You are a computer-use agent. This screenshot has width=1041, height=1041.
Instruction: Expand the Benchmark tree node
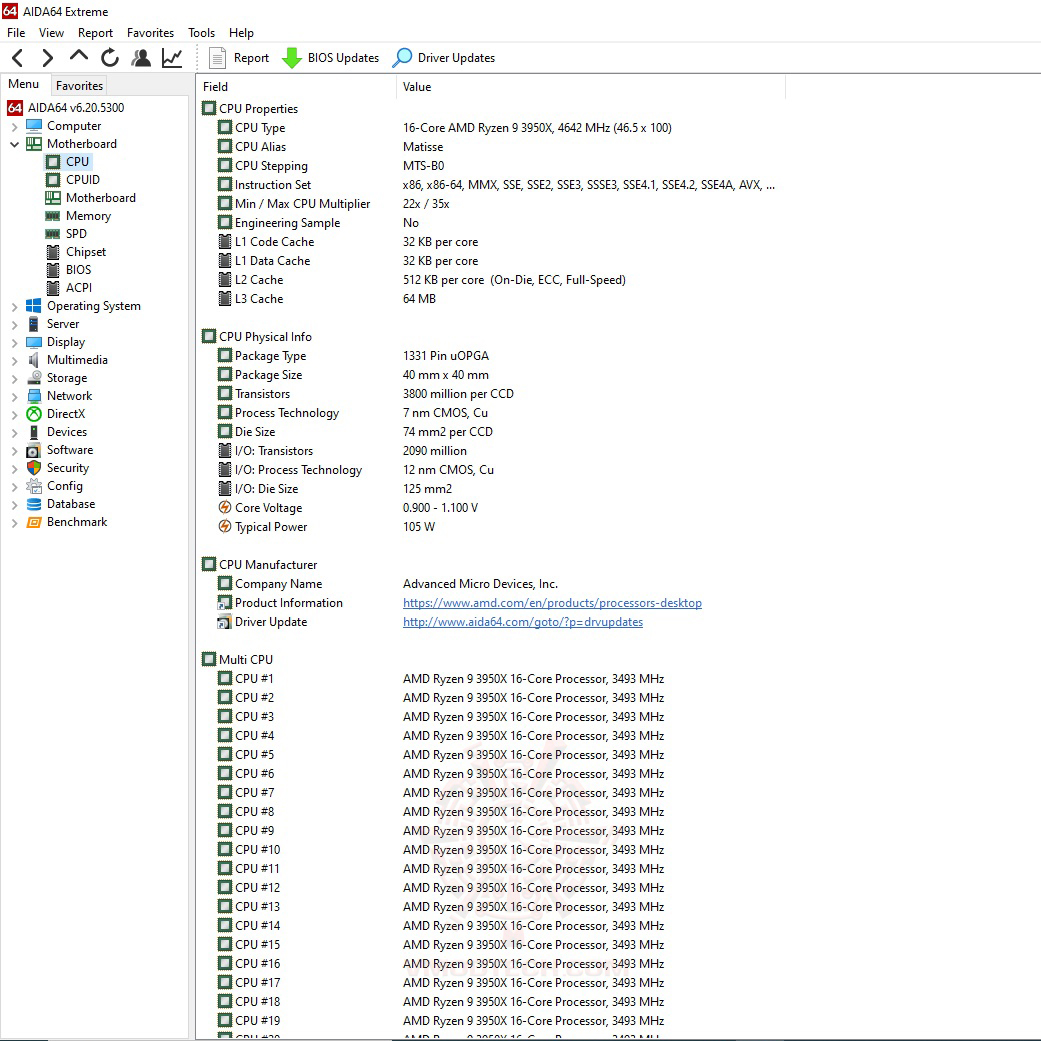[15, 522]
